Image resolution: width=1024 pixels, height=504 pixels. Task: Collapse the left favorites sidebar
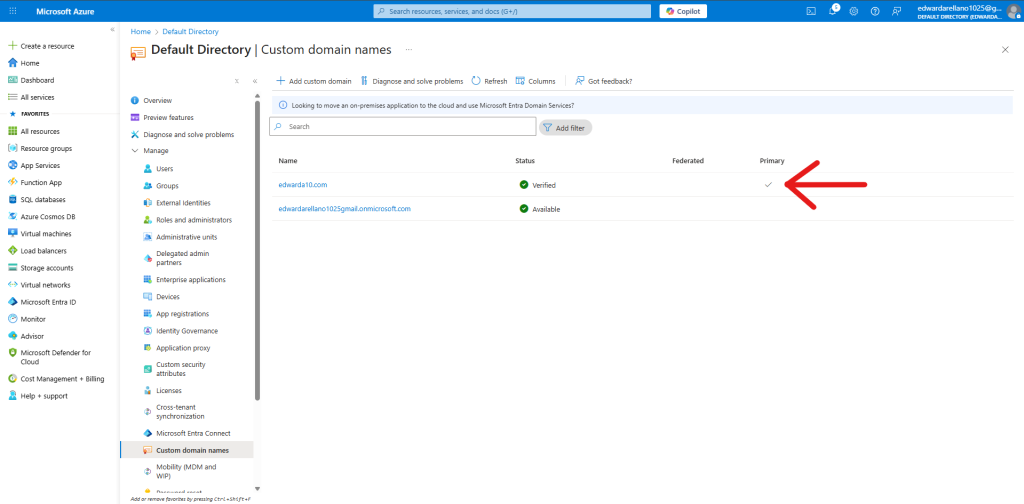(112, 30)
